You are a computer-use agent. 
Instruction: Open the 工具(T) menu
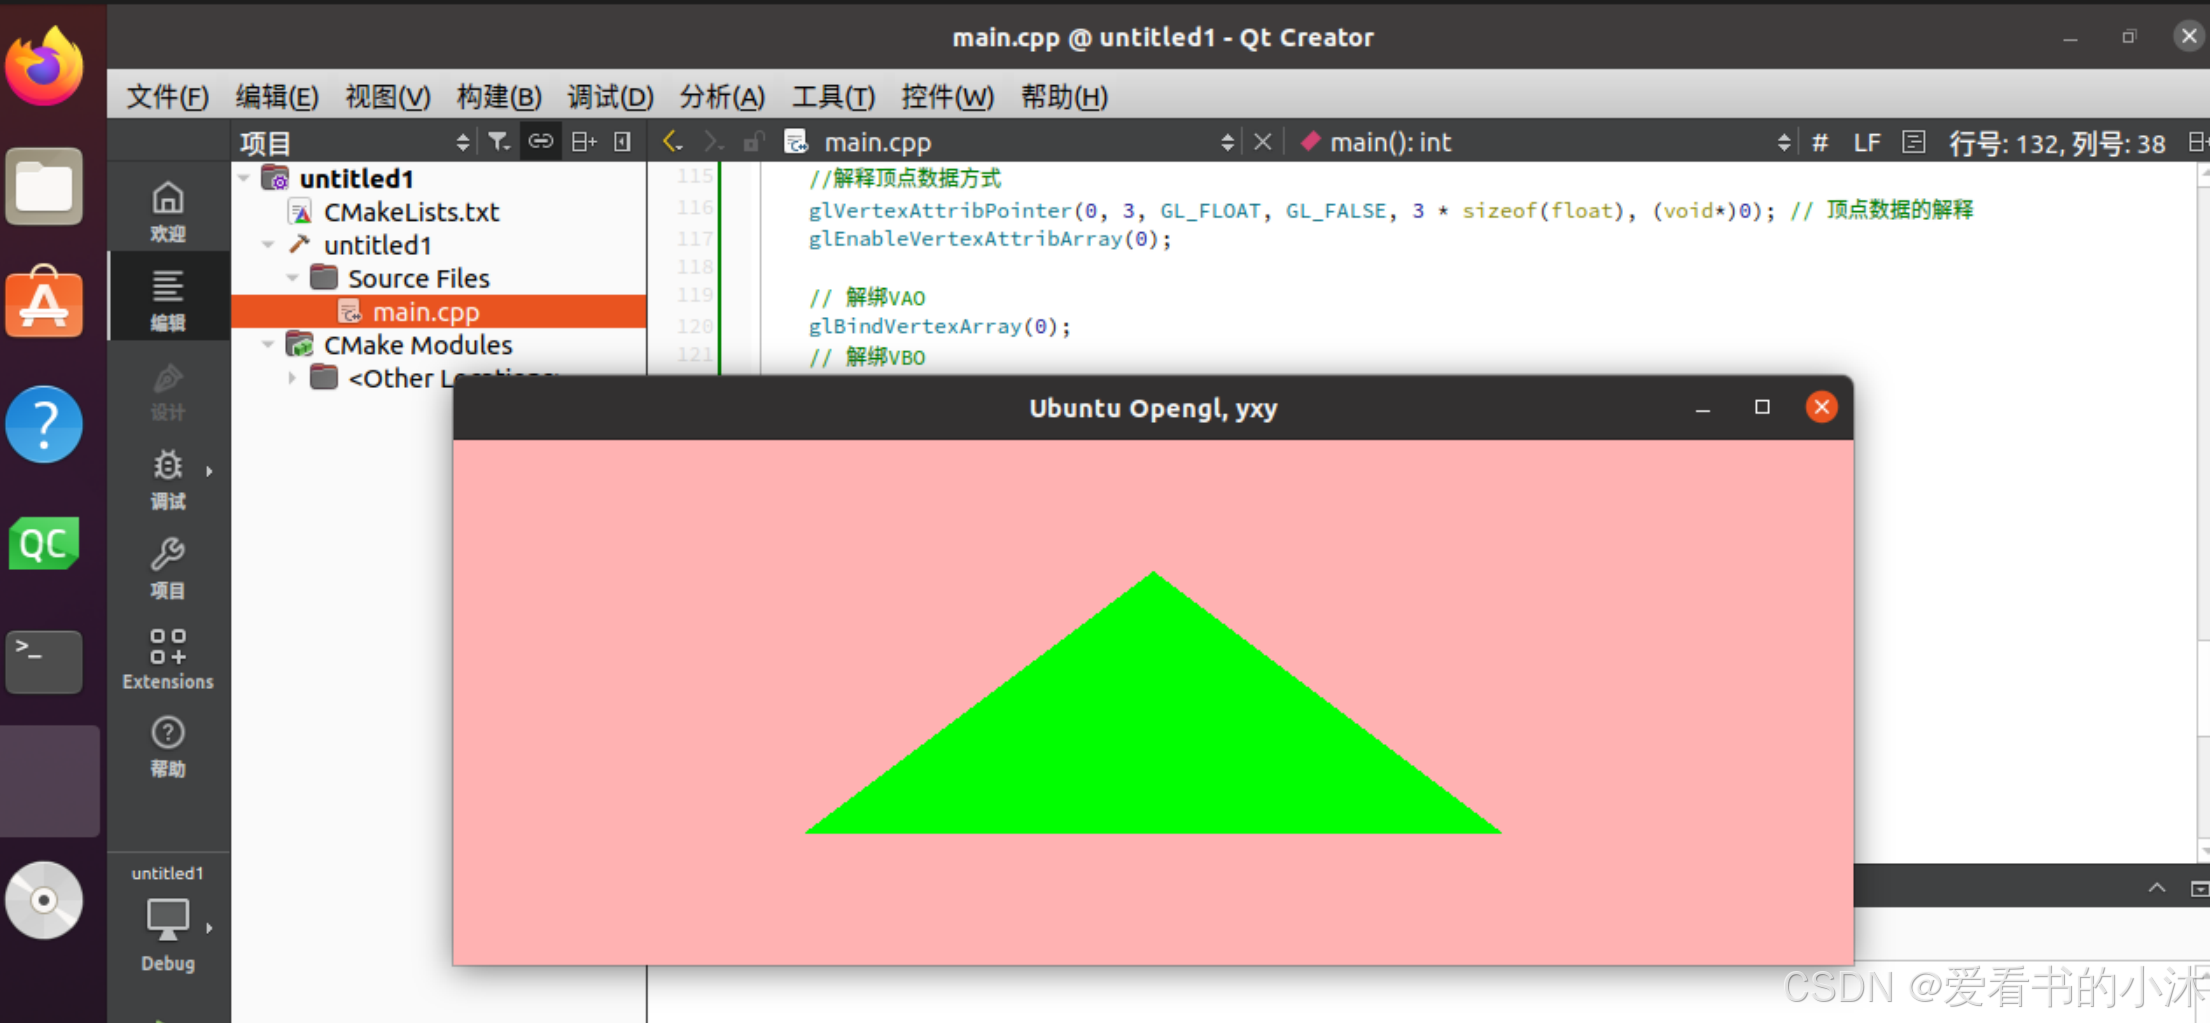pos(833,97)
